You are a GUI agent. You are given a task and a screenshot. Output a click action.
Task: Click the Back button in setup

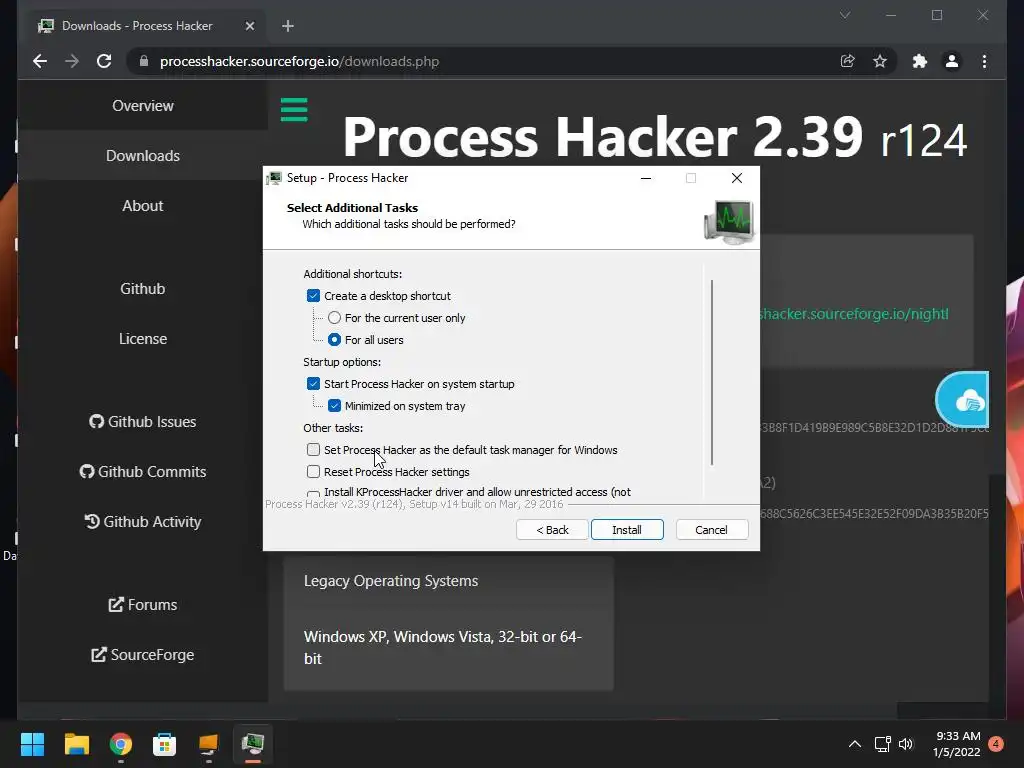click(x=552, y=530)
